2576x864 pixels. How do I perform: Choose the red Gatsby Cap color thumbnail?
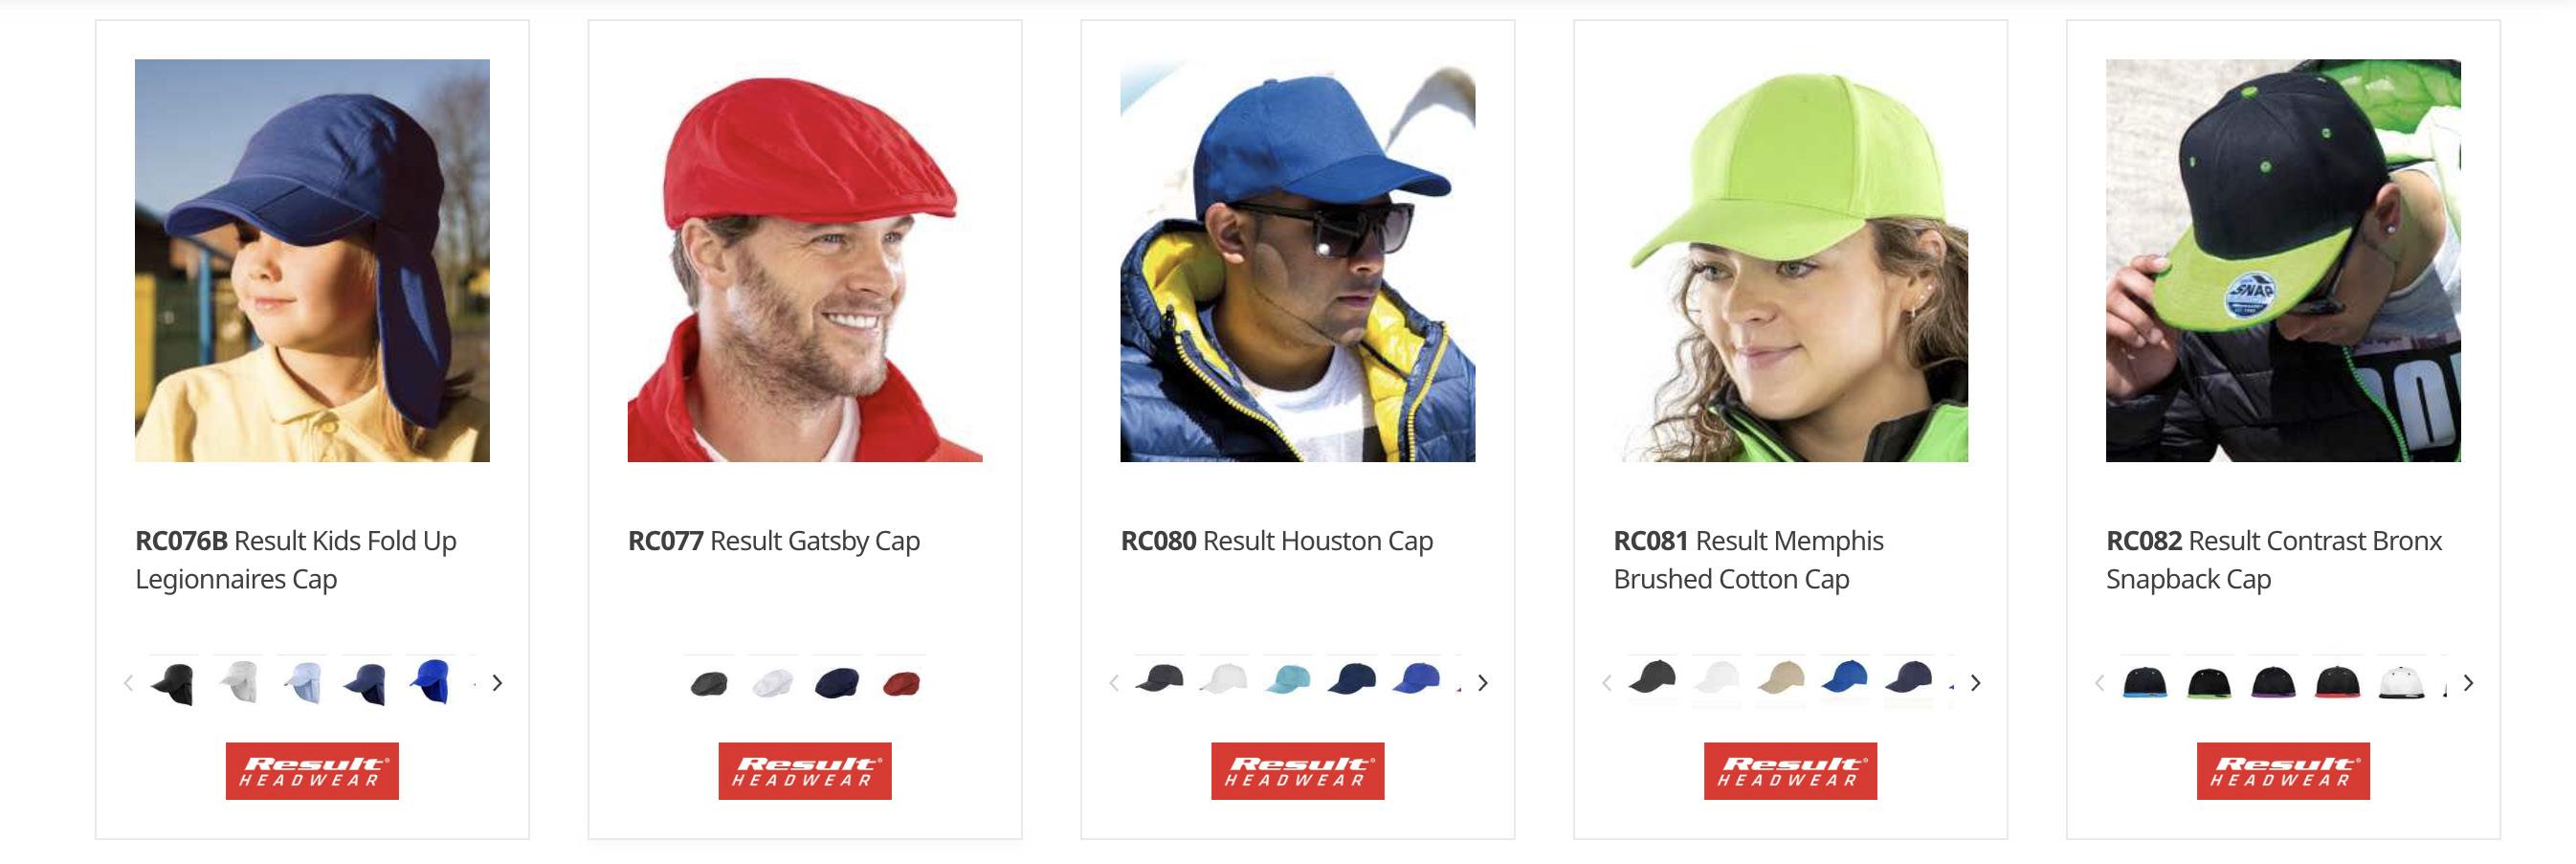901,683
